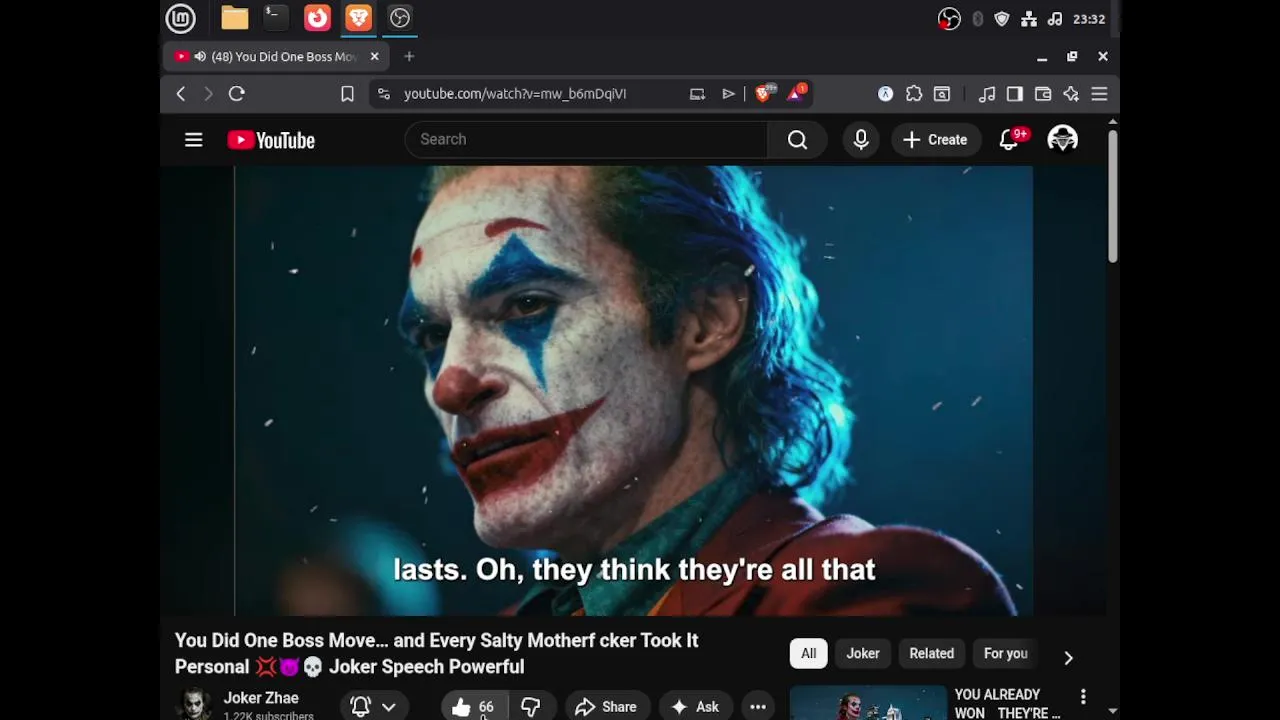Open options for YOU ALREADY WON video
Screen dimensions: 1280x720
[x=1083, y=696]
